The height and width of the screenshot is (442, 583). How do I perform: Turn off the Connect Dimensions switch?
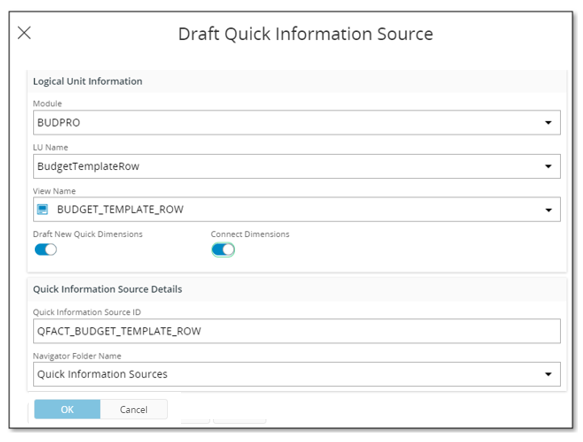coord(223,249)
